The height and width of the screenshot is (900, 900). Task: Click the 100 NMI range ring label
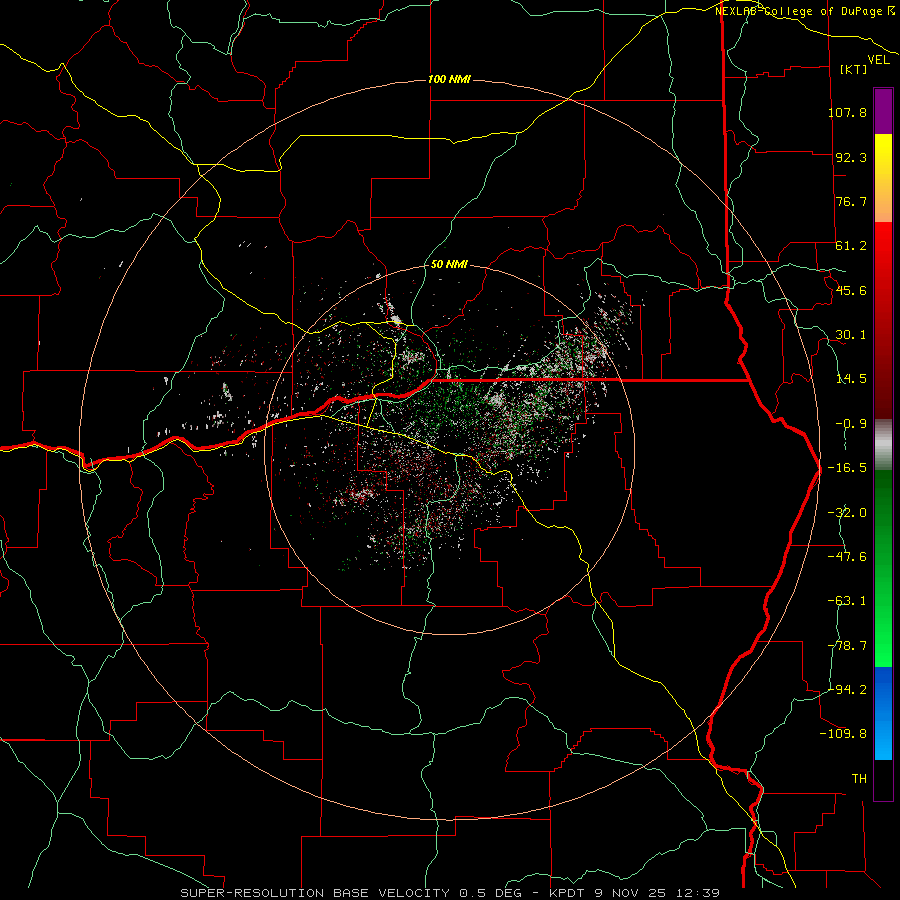click(x=449, y=79)
